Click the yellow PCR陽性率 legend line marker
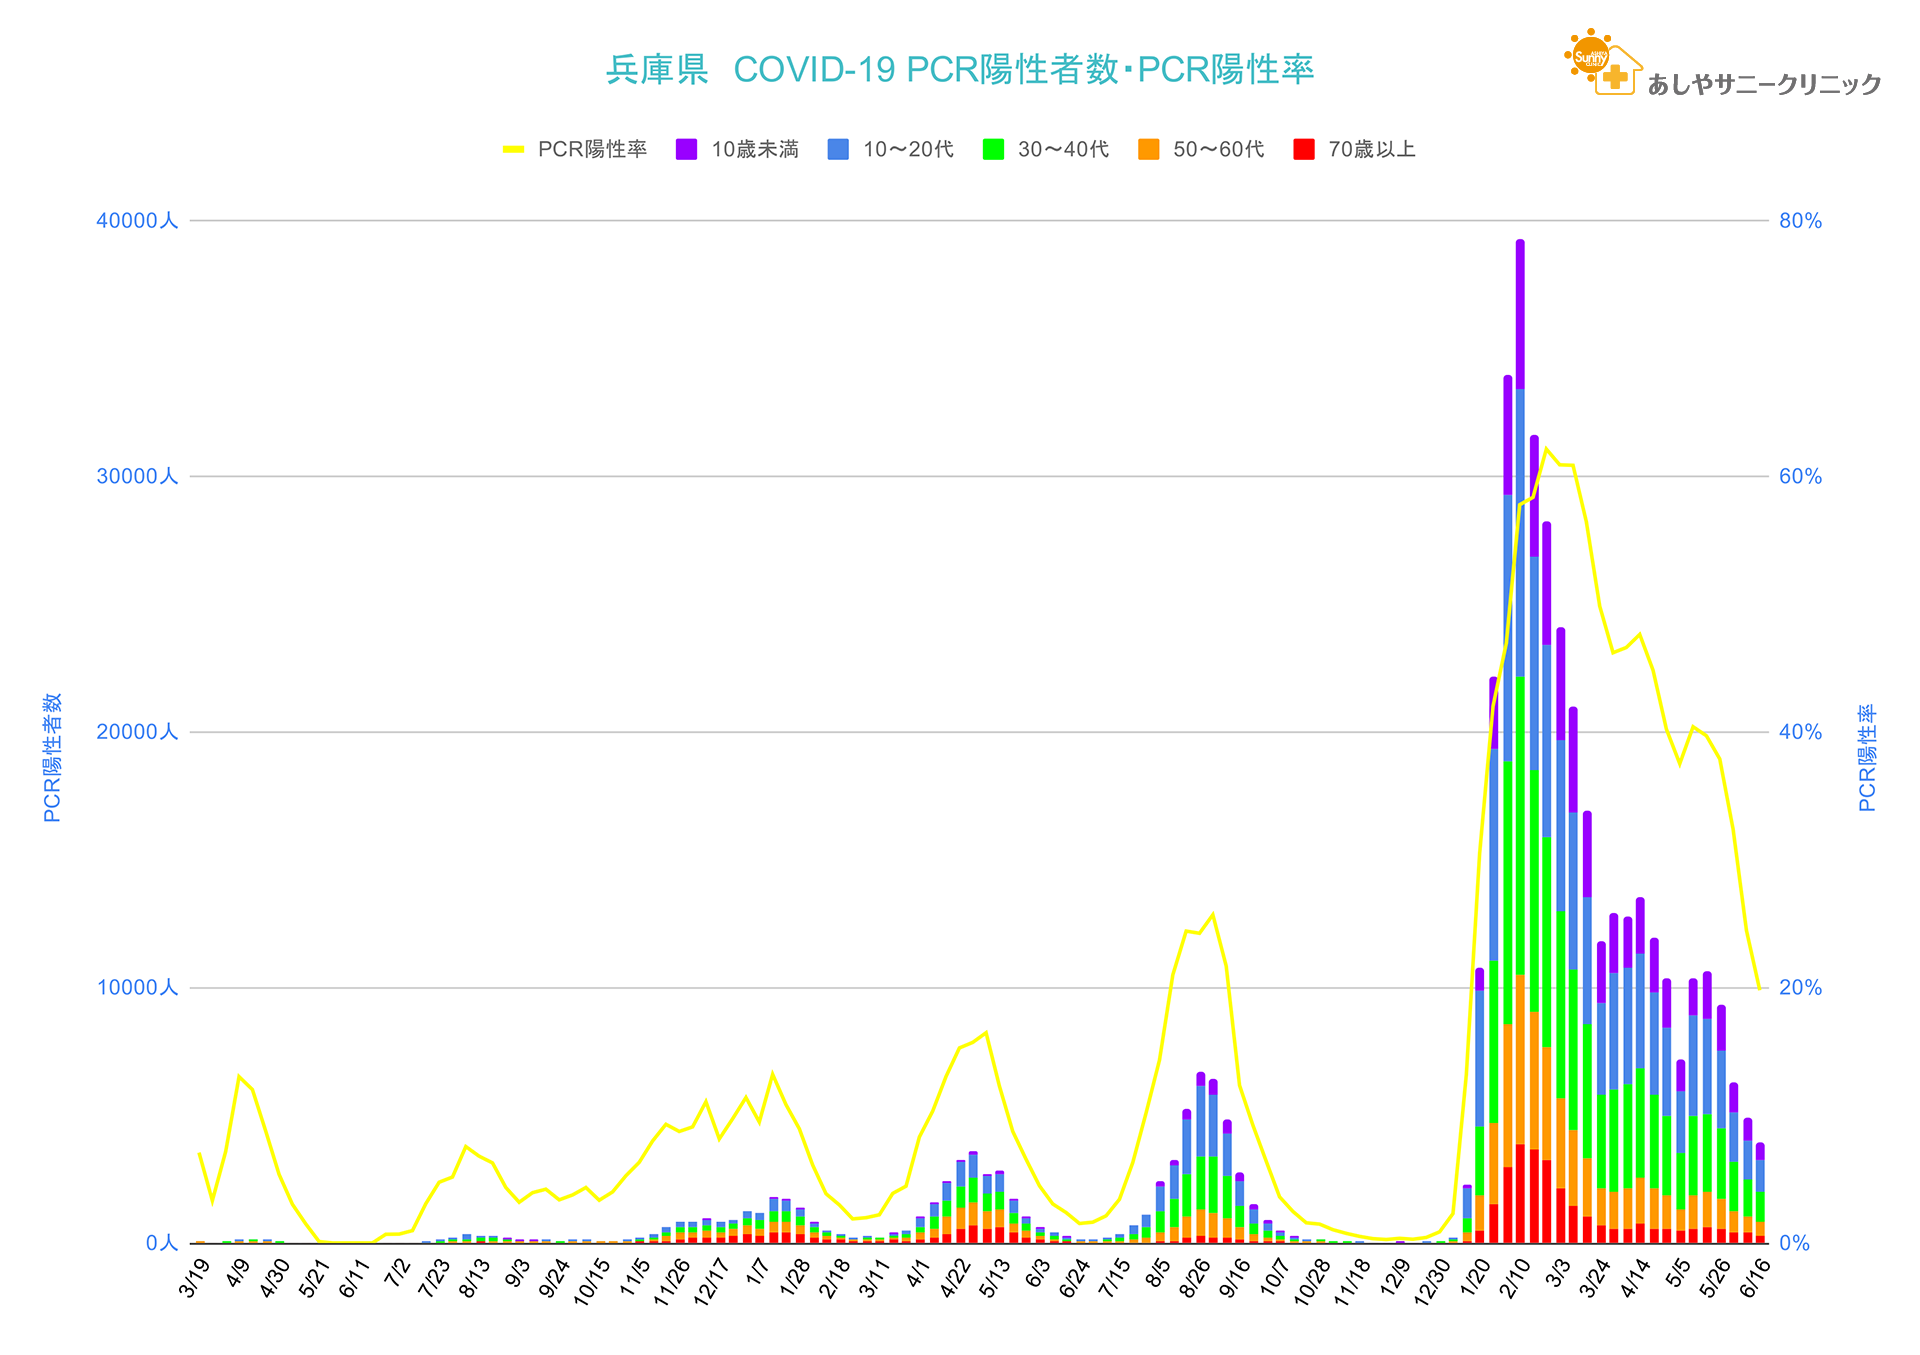This screenshot has width=1920, height=1355. click(513, 150)
